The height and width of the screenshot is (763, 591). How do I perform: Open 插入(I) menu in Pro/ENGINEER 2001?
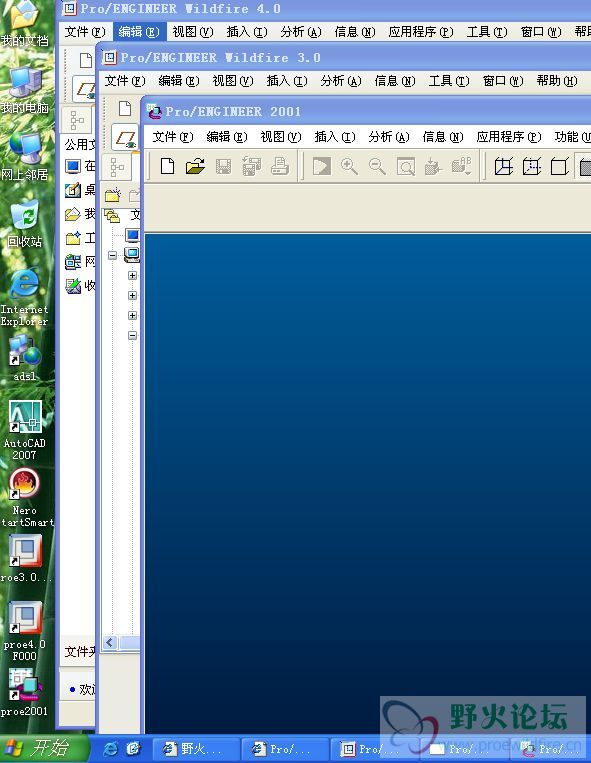point(335,137)
